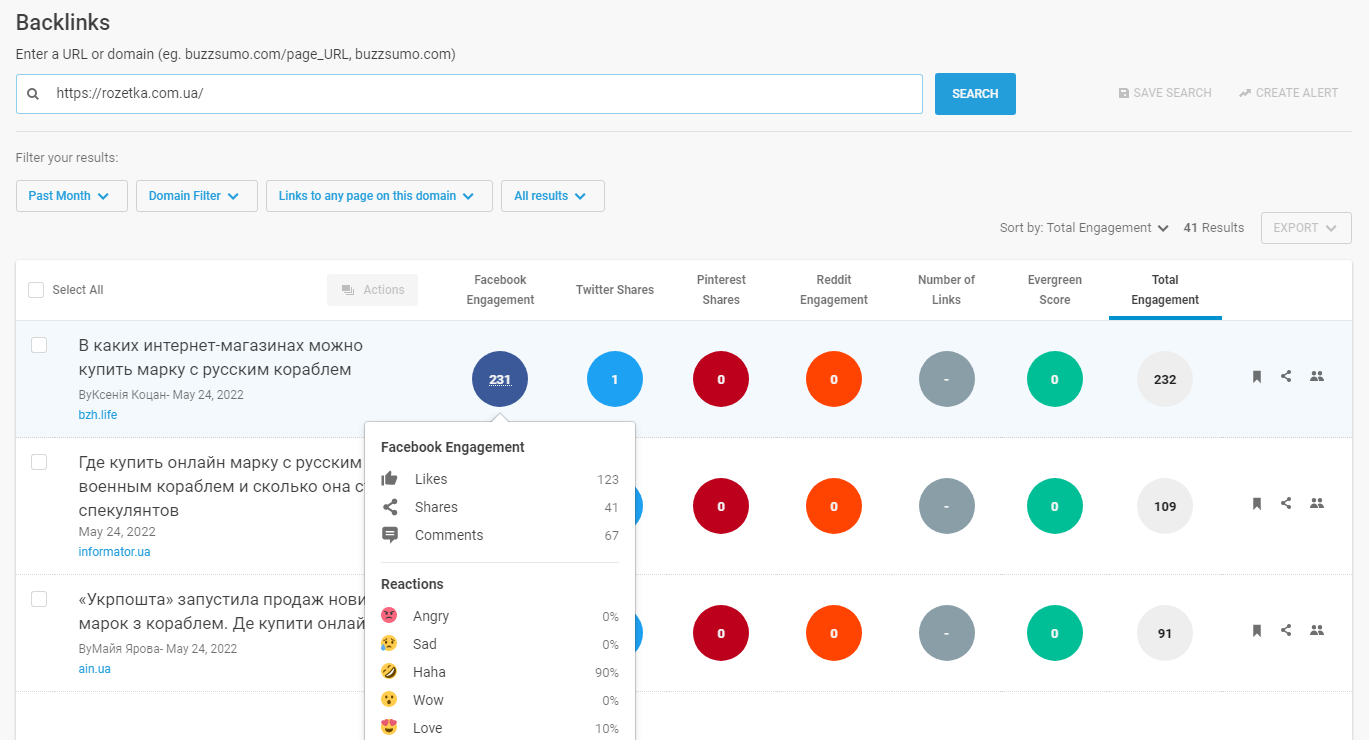1369x740 pixels.
Task: Click total engagement bubble showing 232
Action: pyautogui.click(x=1165, y=379)
